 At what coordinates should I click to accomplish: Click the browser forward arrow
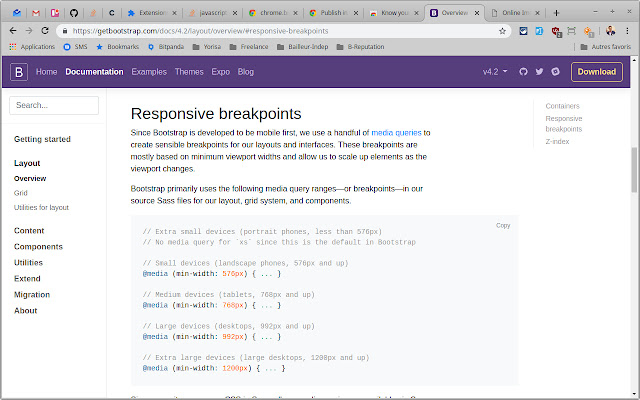pos(29,31)
